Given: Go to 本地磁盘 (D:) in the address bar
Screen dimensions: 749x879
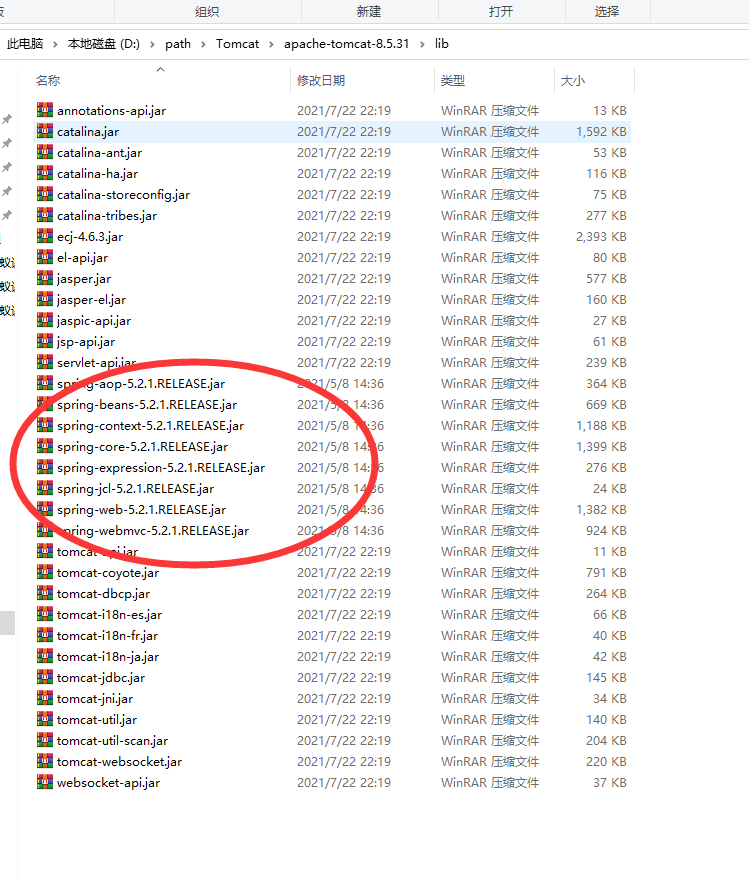Looking at the screenshot, I should click(104, 44).
